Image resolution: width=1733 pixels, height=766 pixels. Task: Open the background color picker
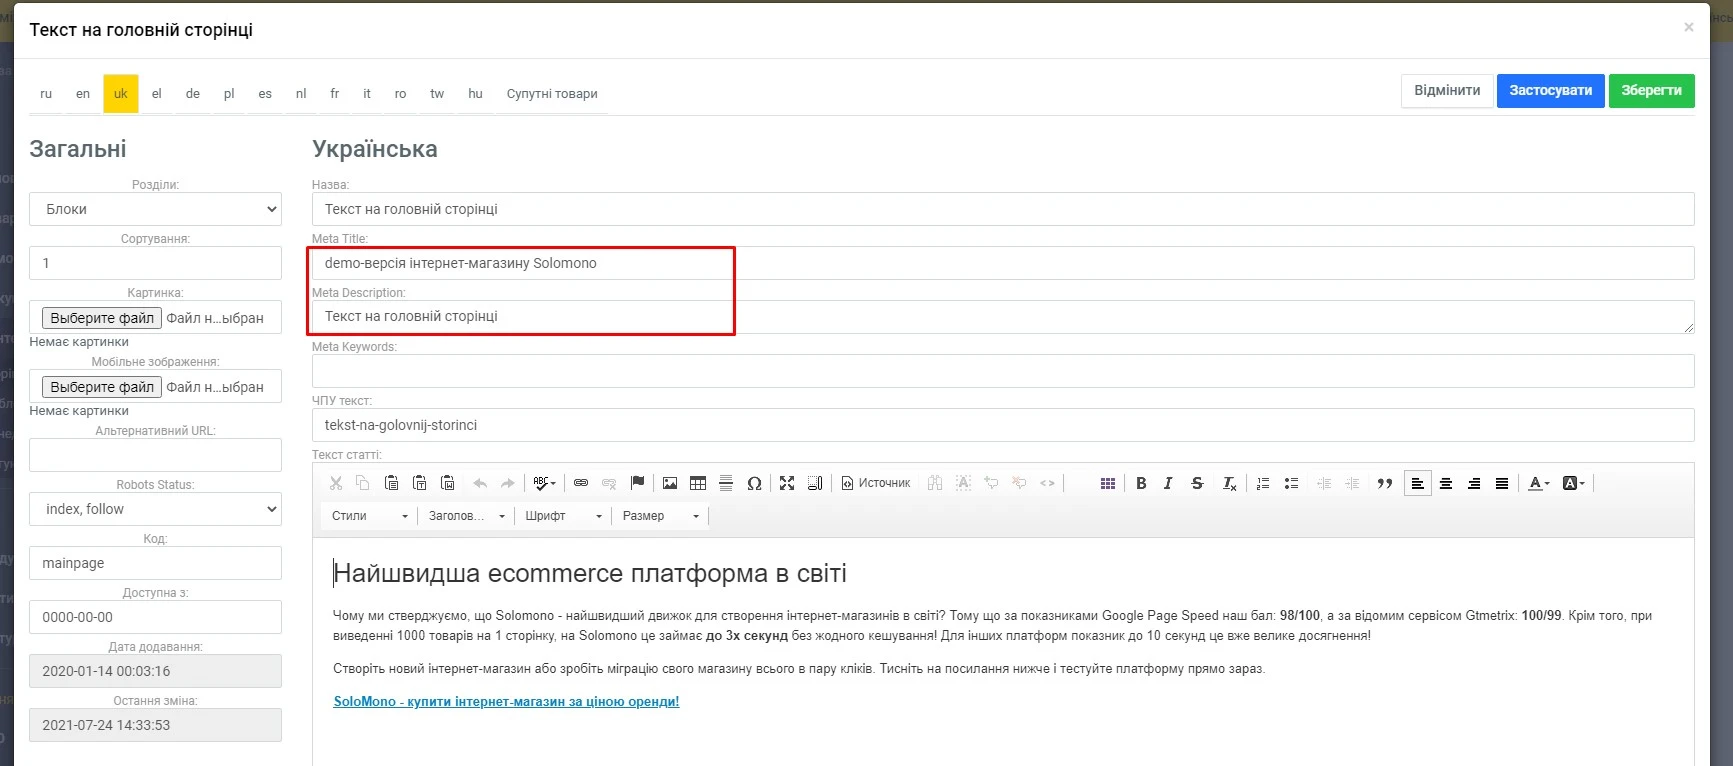[x=1573, y=483]
